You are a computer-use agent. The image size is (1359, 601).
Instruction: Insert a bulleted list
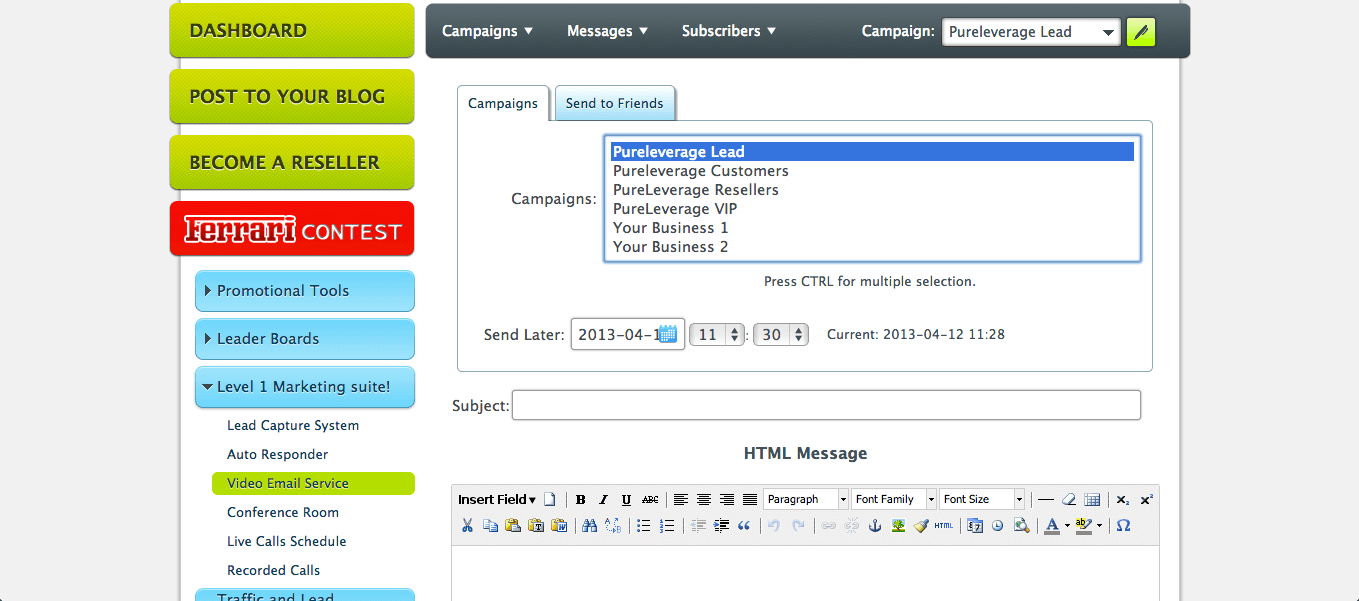click(644, 525)
